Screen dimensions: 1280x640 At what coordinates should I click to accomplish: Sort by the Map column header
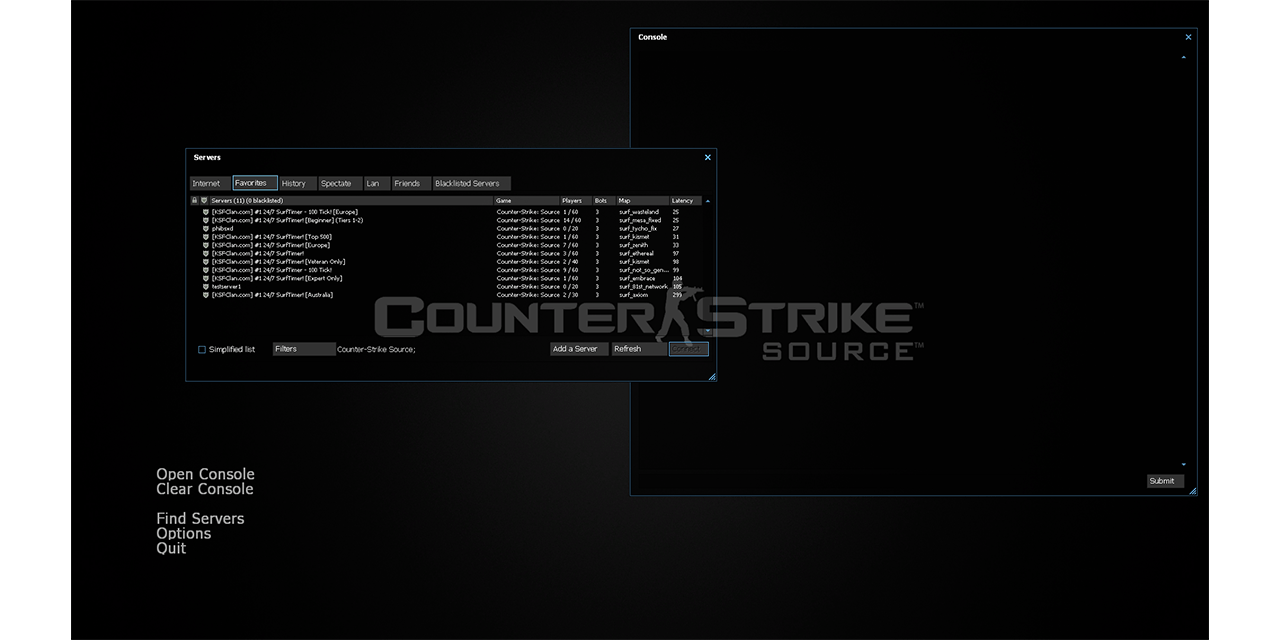(642, 201)
